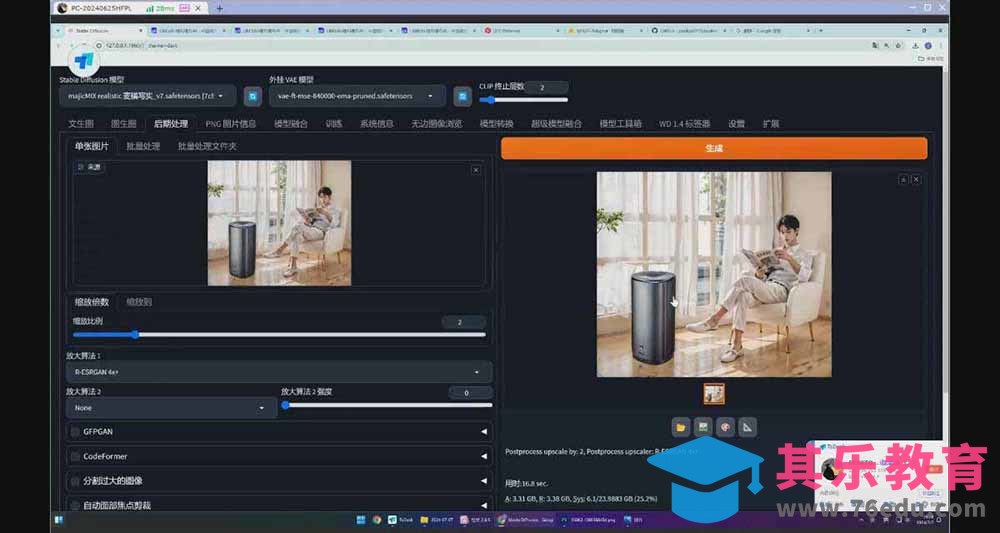Open output folder with the folder icon
1000x533 pixels.
tap(681, 427)
